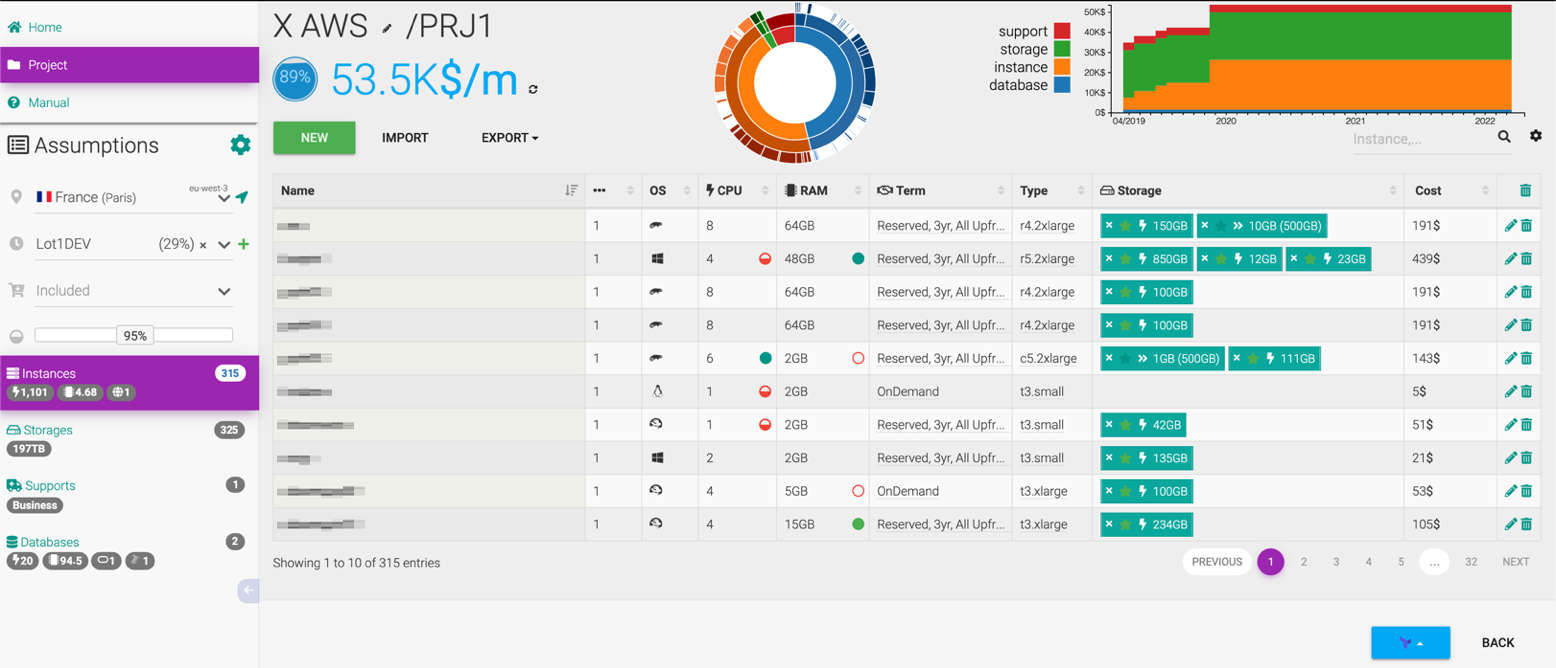Open the Assumptions settings gear
Image resolution: width=1556 pixels, height=668 pixels.
click(240, 144)
